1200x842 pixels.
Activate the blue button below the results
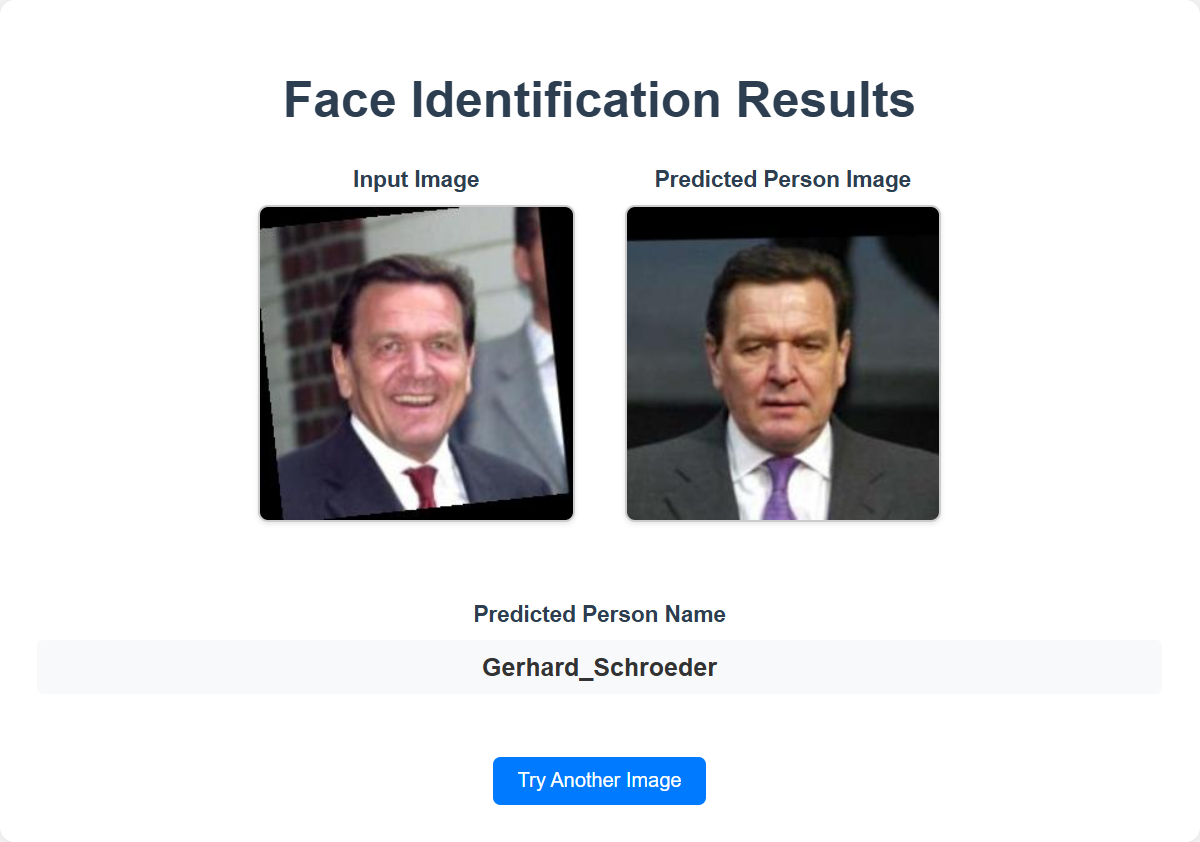[599, 781]
